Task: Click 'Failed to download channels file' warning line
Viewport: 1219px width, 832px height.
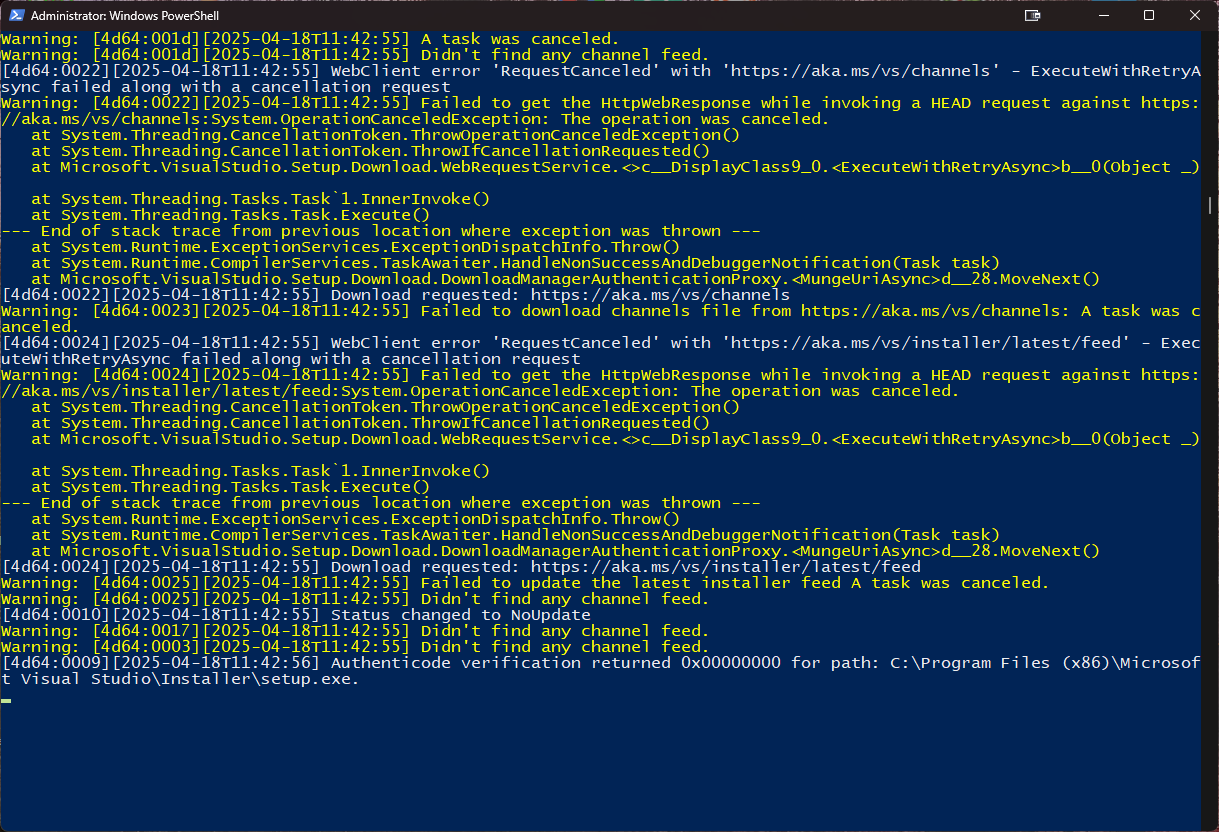Action: 600,311
